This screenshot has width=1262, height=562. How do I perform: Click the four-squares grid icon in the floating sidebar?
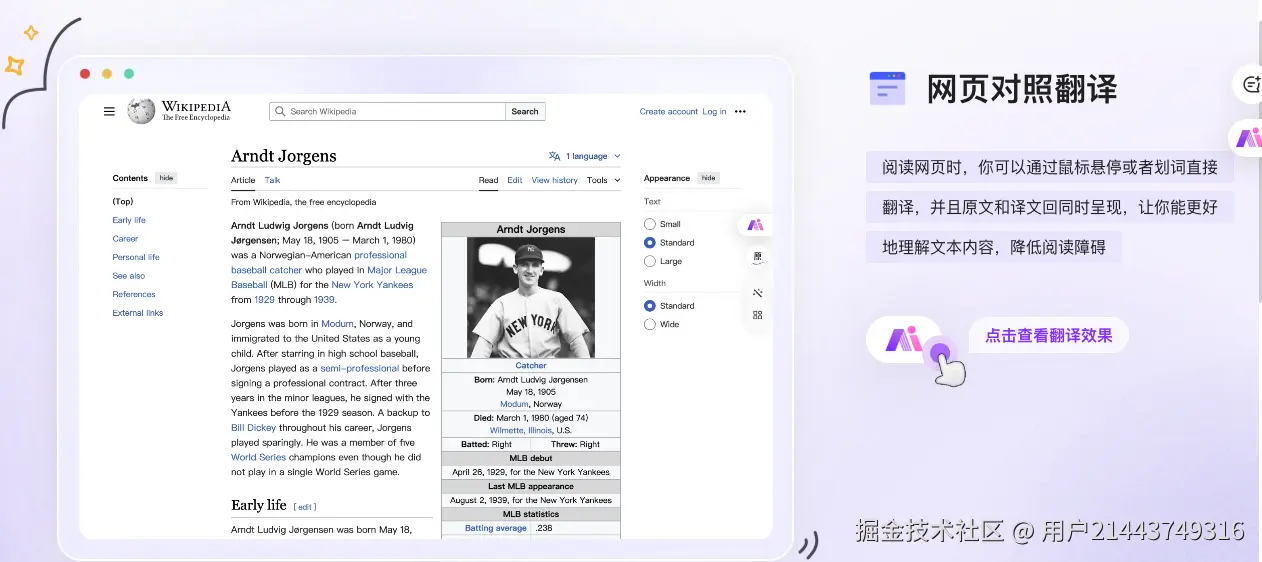coord(757,315)
